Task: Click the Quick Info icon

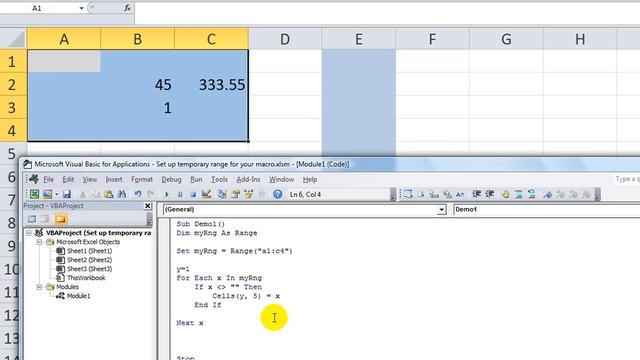Action: (x=434, y=194)
